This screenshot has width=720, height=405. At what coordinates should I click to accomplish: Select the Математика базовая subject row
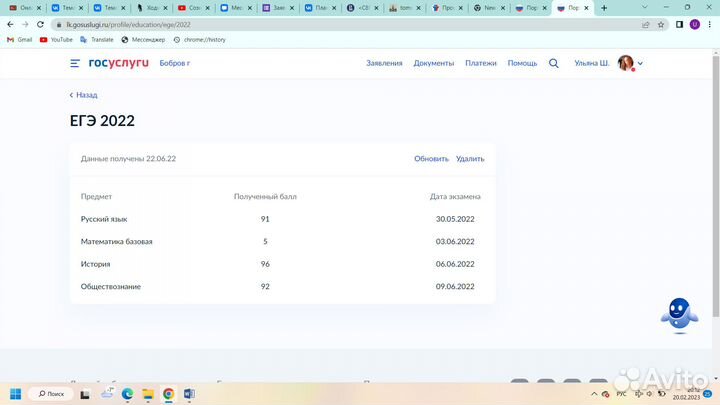[x=282, y=242]
